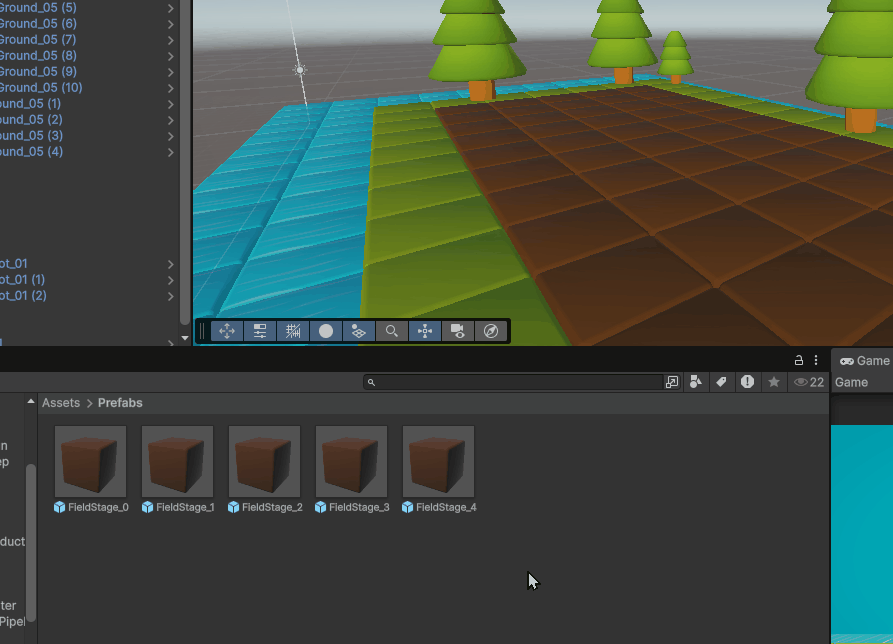Switch to the Game tab
This screenshot has height=644, width=893.
(864, 361)
